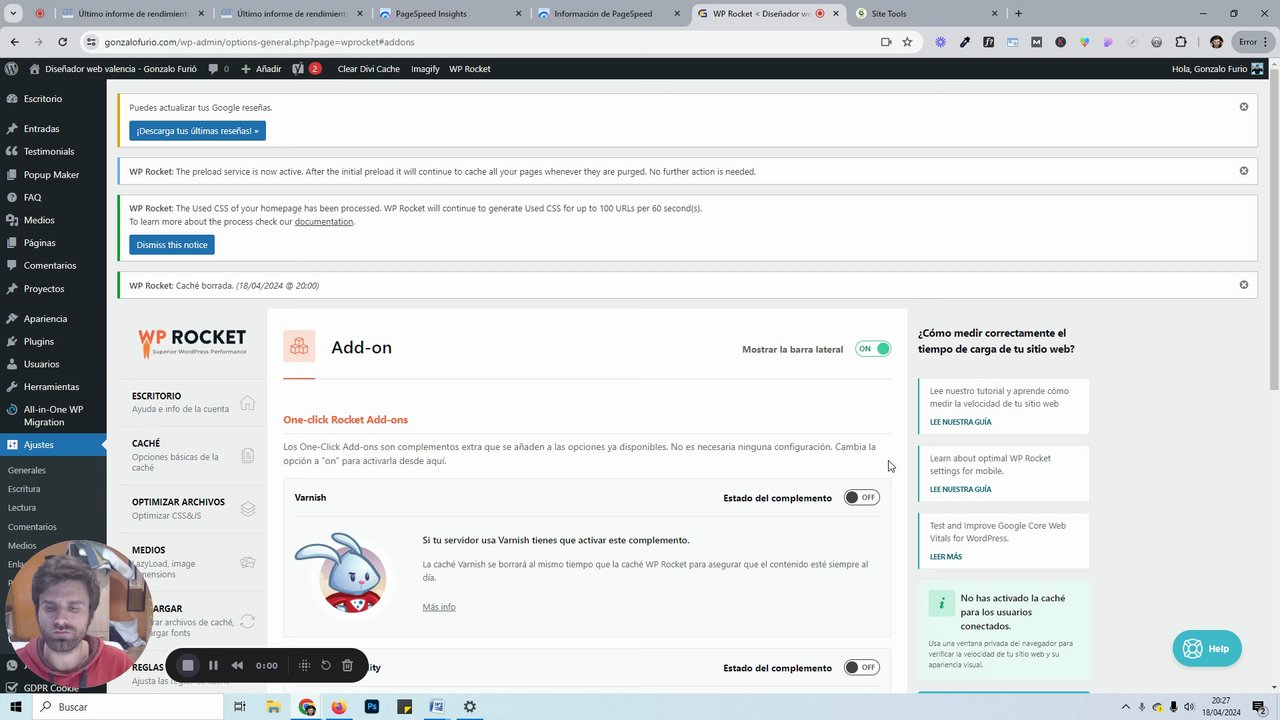Toggle Mostrar la barra lateral switch

point(873,349)
